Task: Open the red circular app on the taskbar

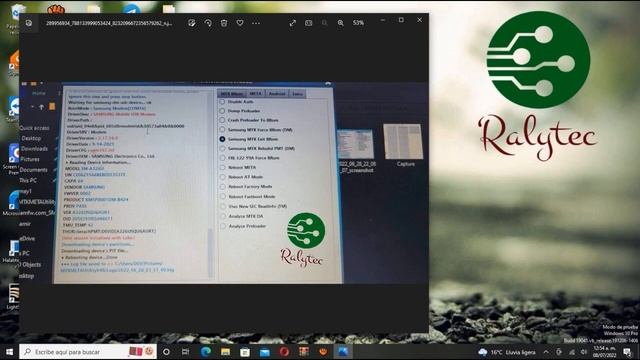Action: click(x=284, y=351)
